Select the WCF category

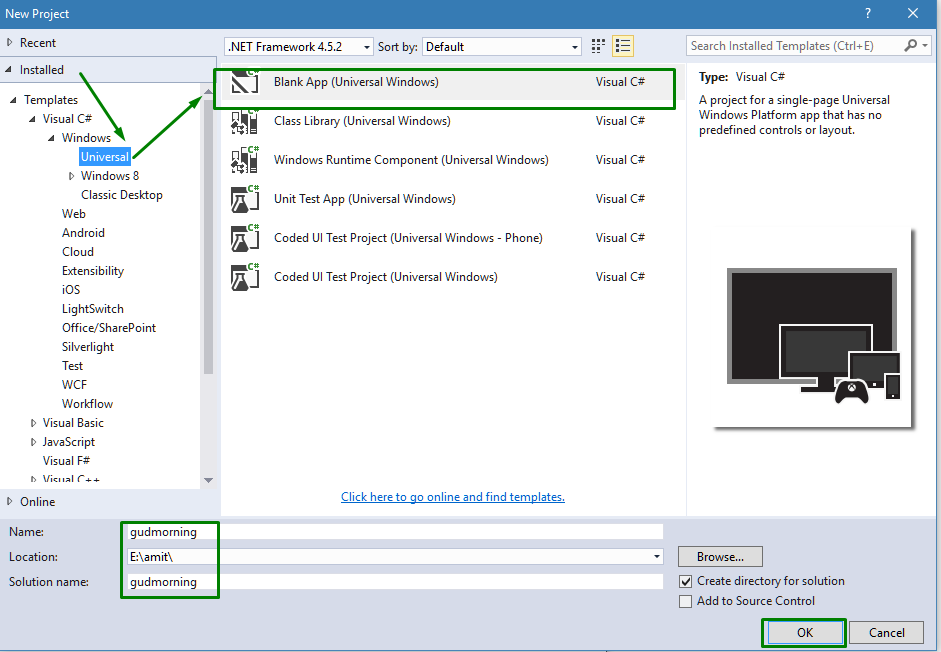click(x=74, y=385)
